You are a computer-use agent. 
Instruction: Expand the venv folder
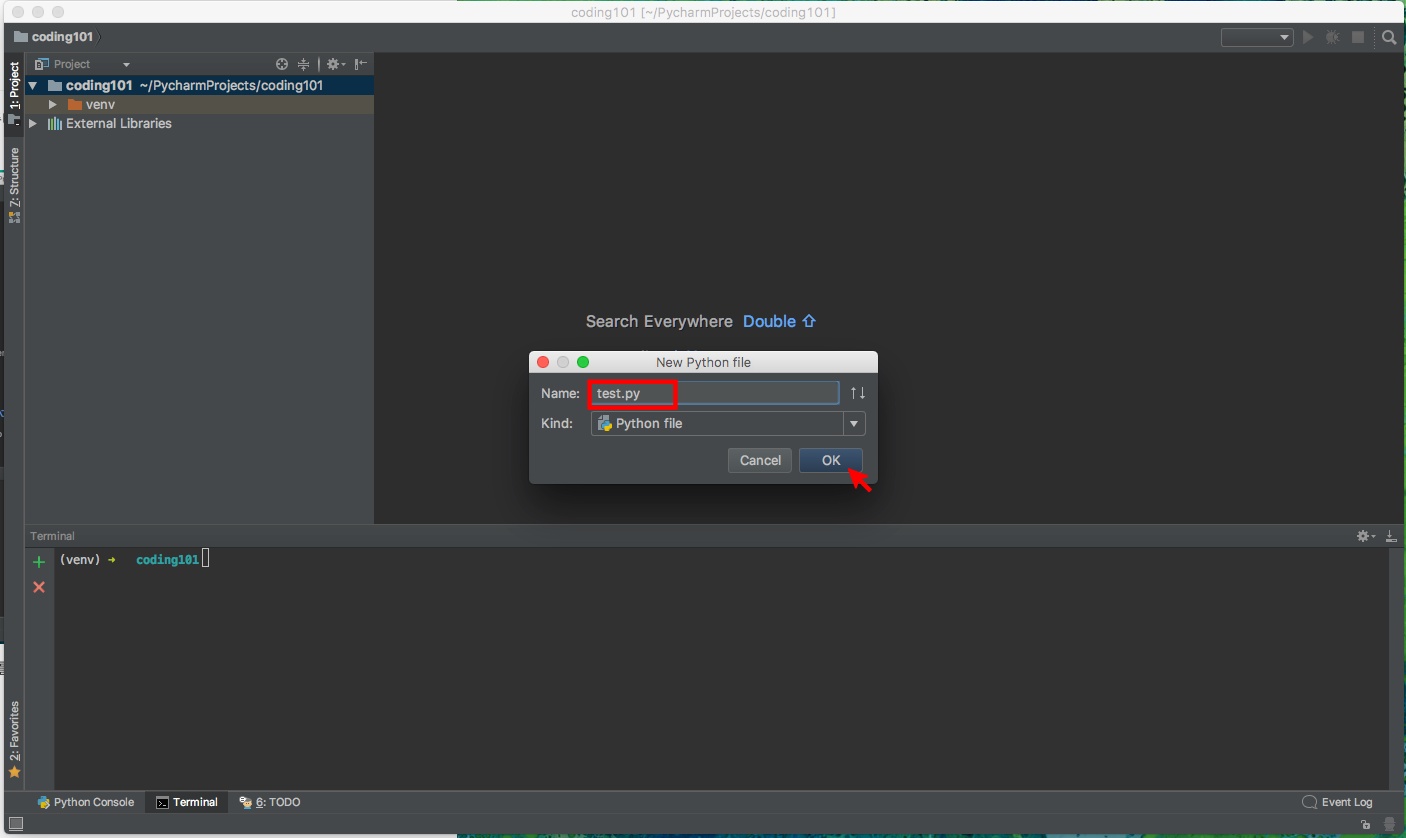[53, 104]
